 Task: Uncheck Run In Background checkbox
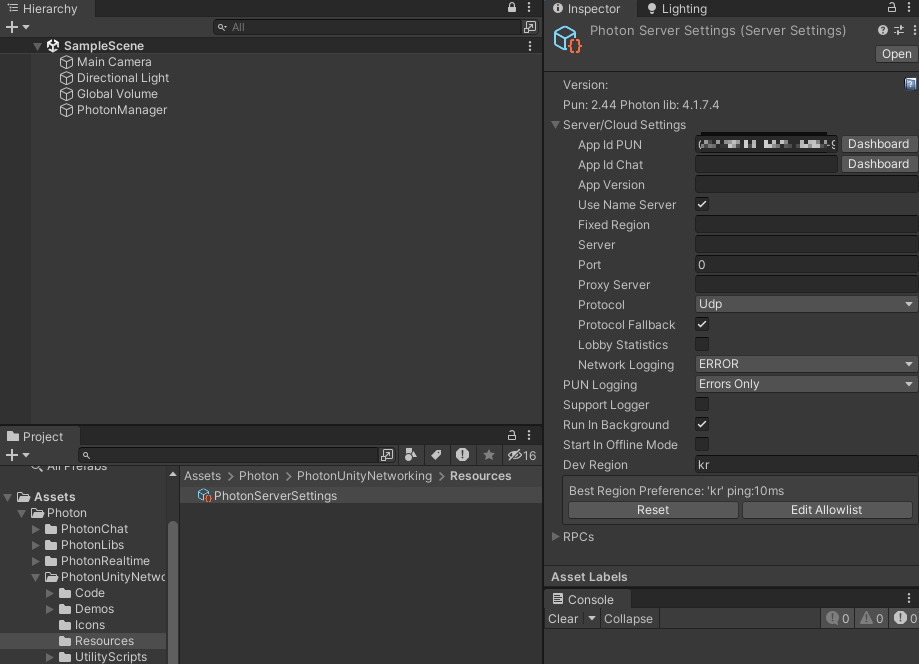click(702, 424)
